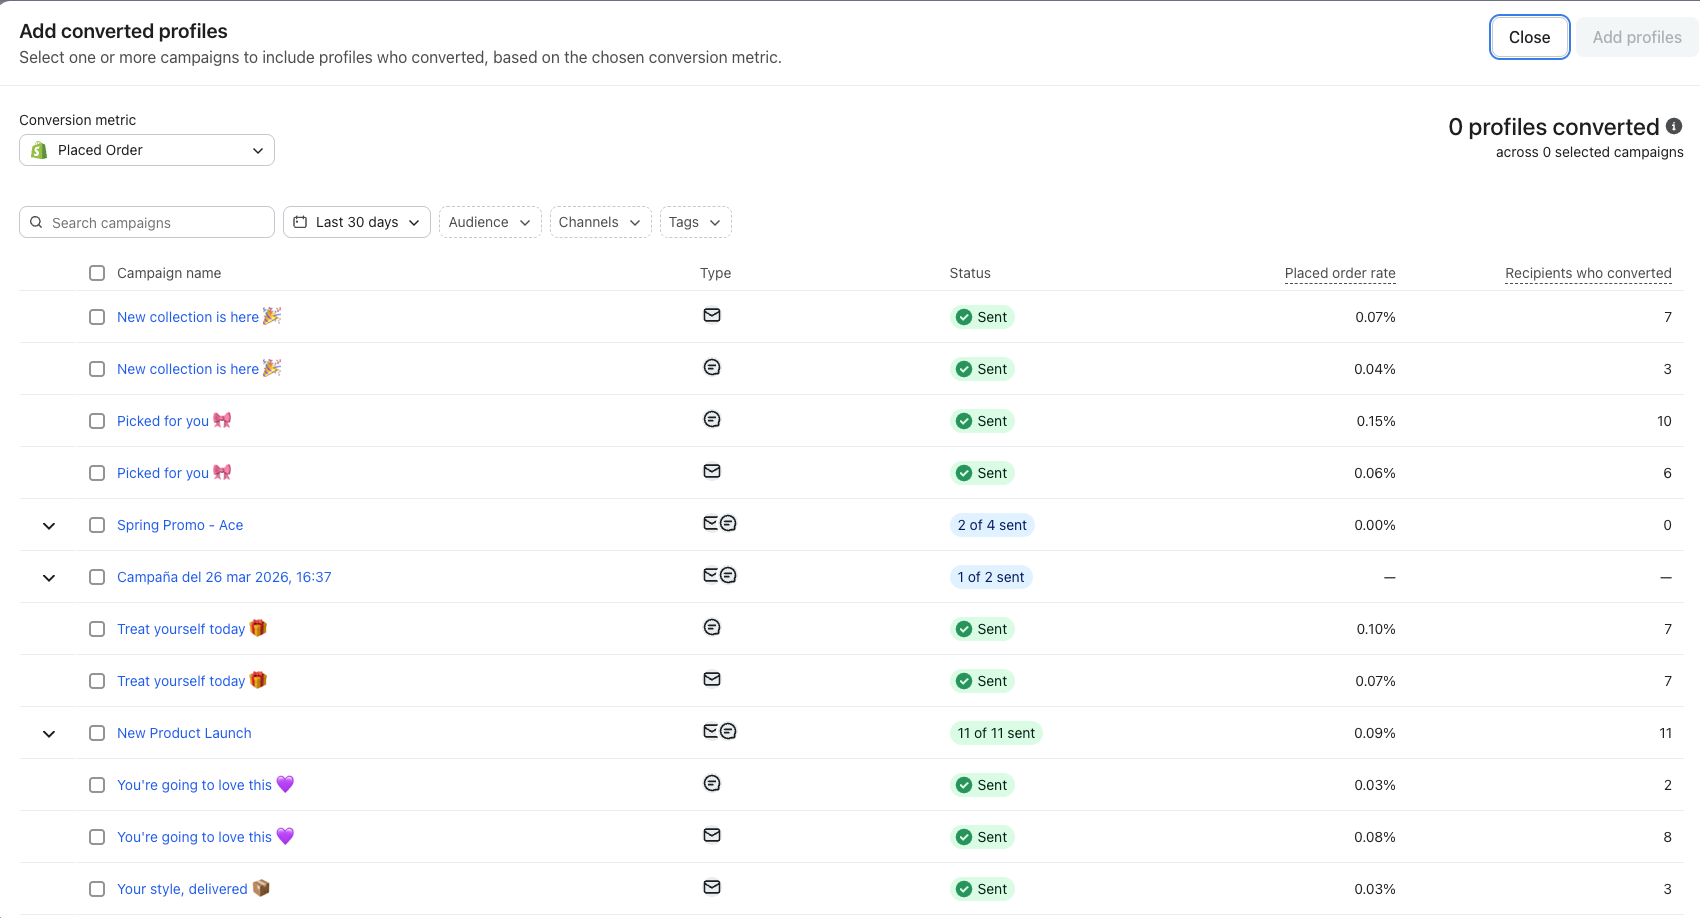Click email and SMS icon for New Product Launch row
This screenshot has width=1700, height=918.
coord(719,731)
